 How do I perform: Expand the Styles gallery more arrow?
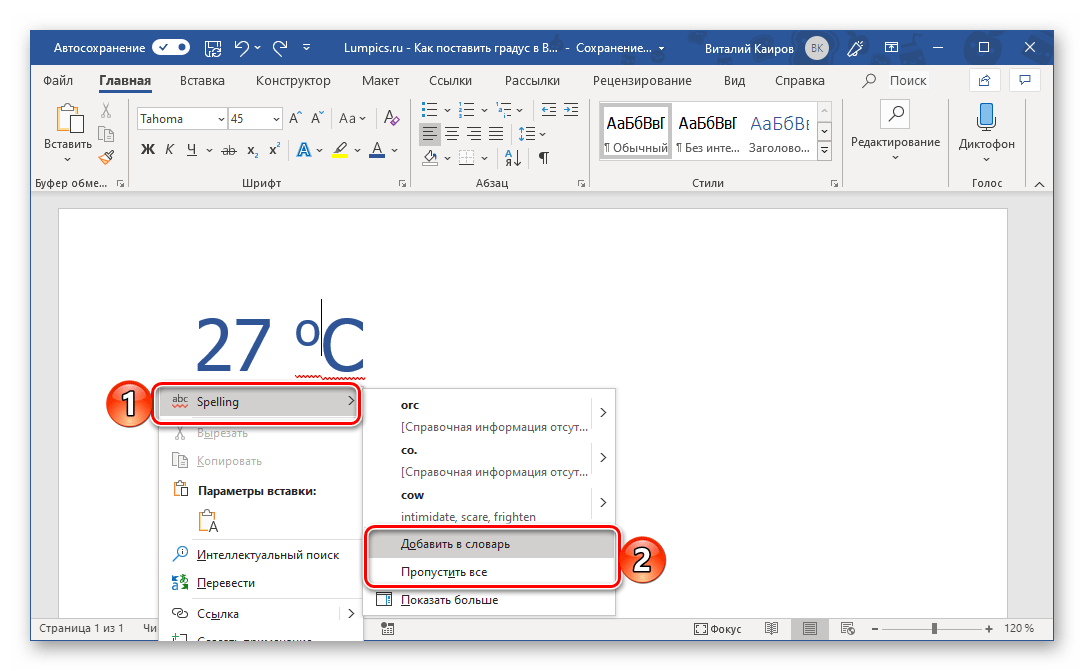(x=824, y=150)
